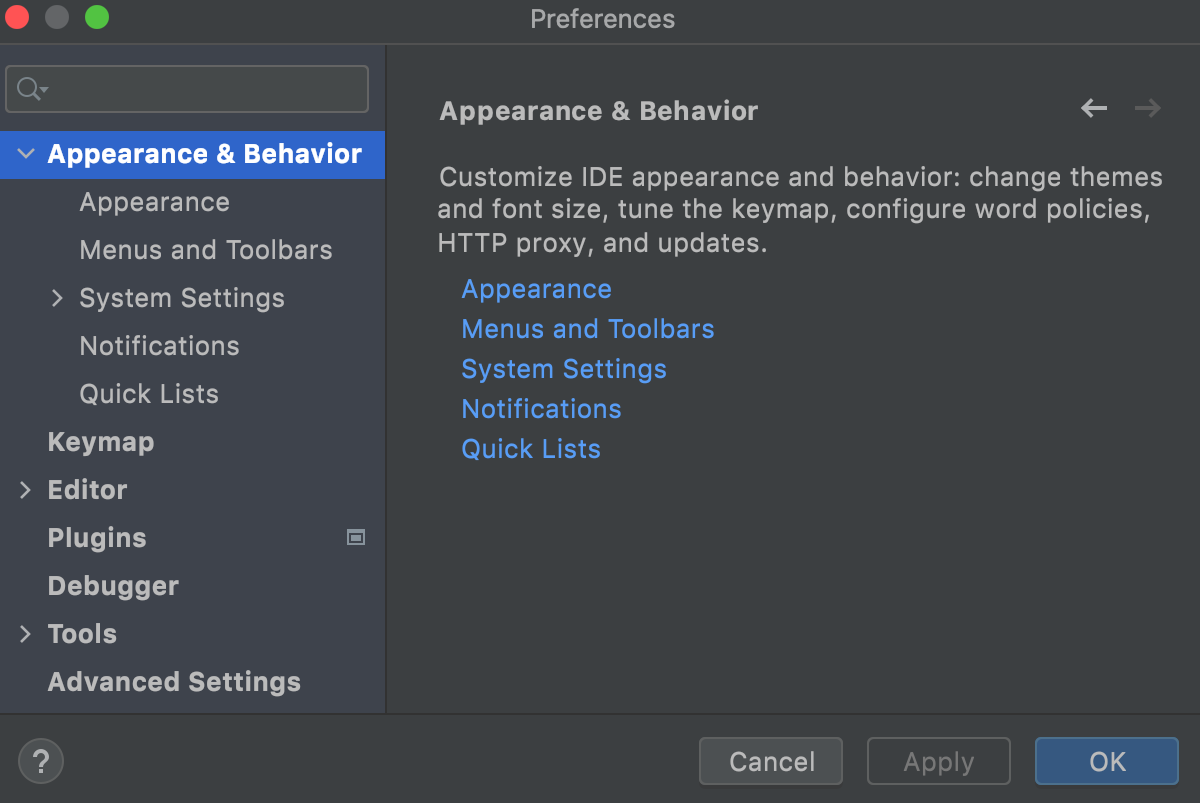This screenshot has width=1200, height=803.
Task: Collapse the Appearance & Behavior section
Action: [24, 155]
